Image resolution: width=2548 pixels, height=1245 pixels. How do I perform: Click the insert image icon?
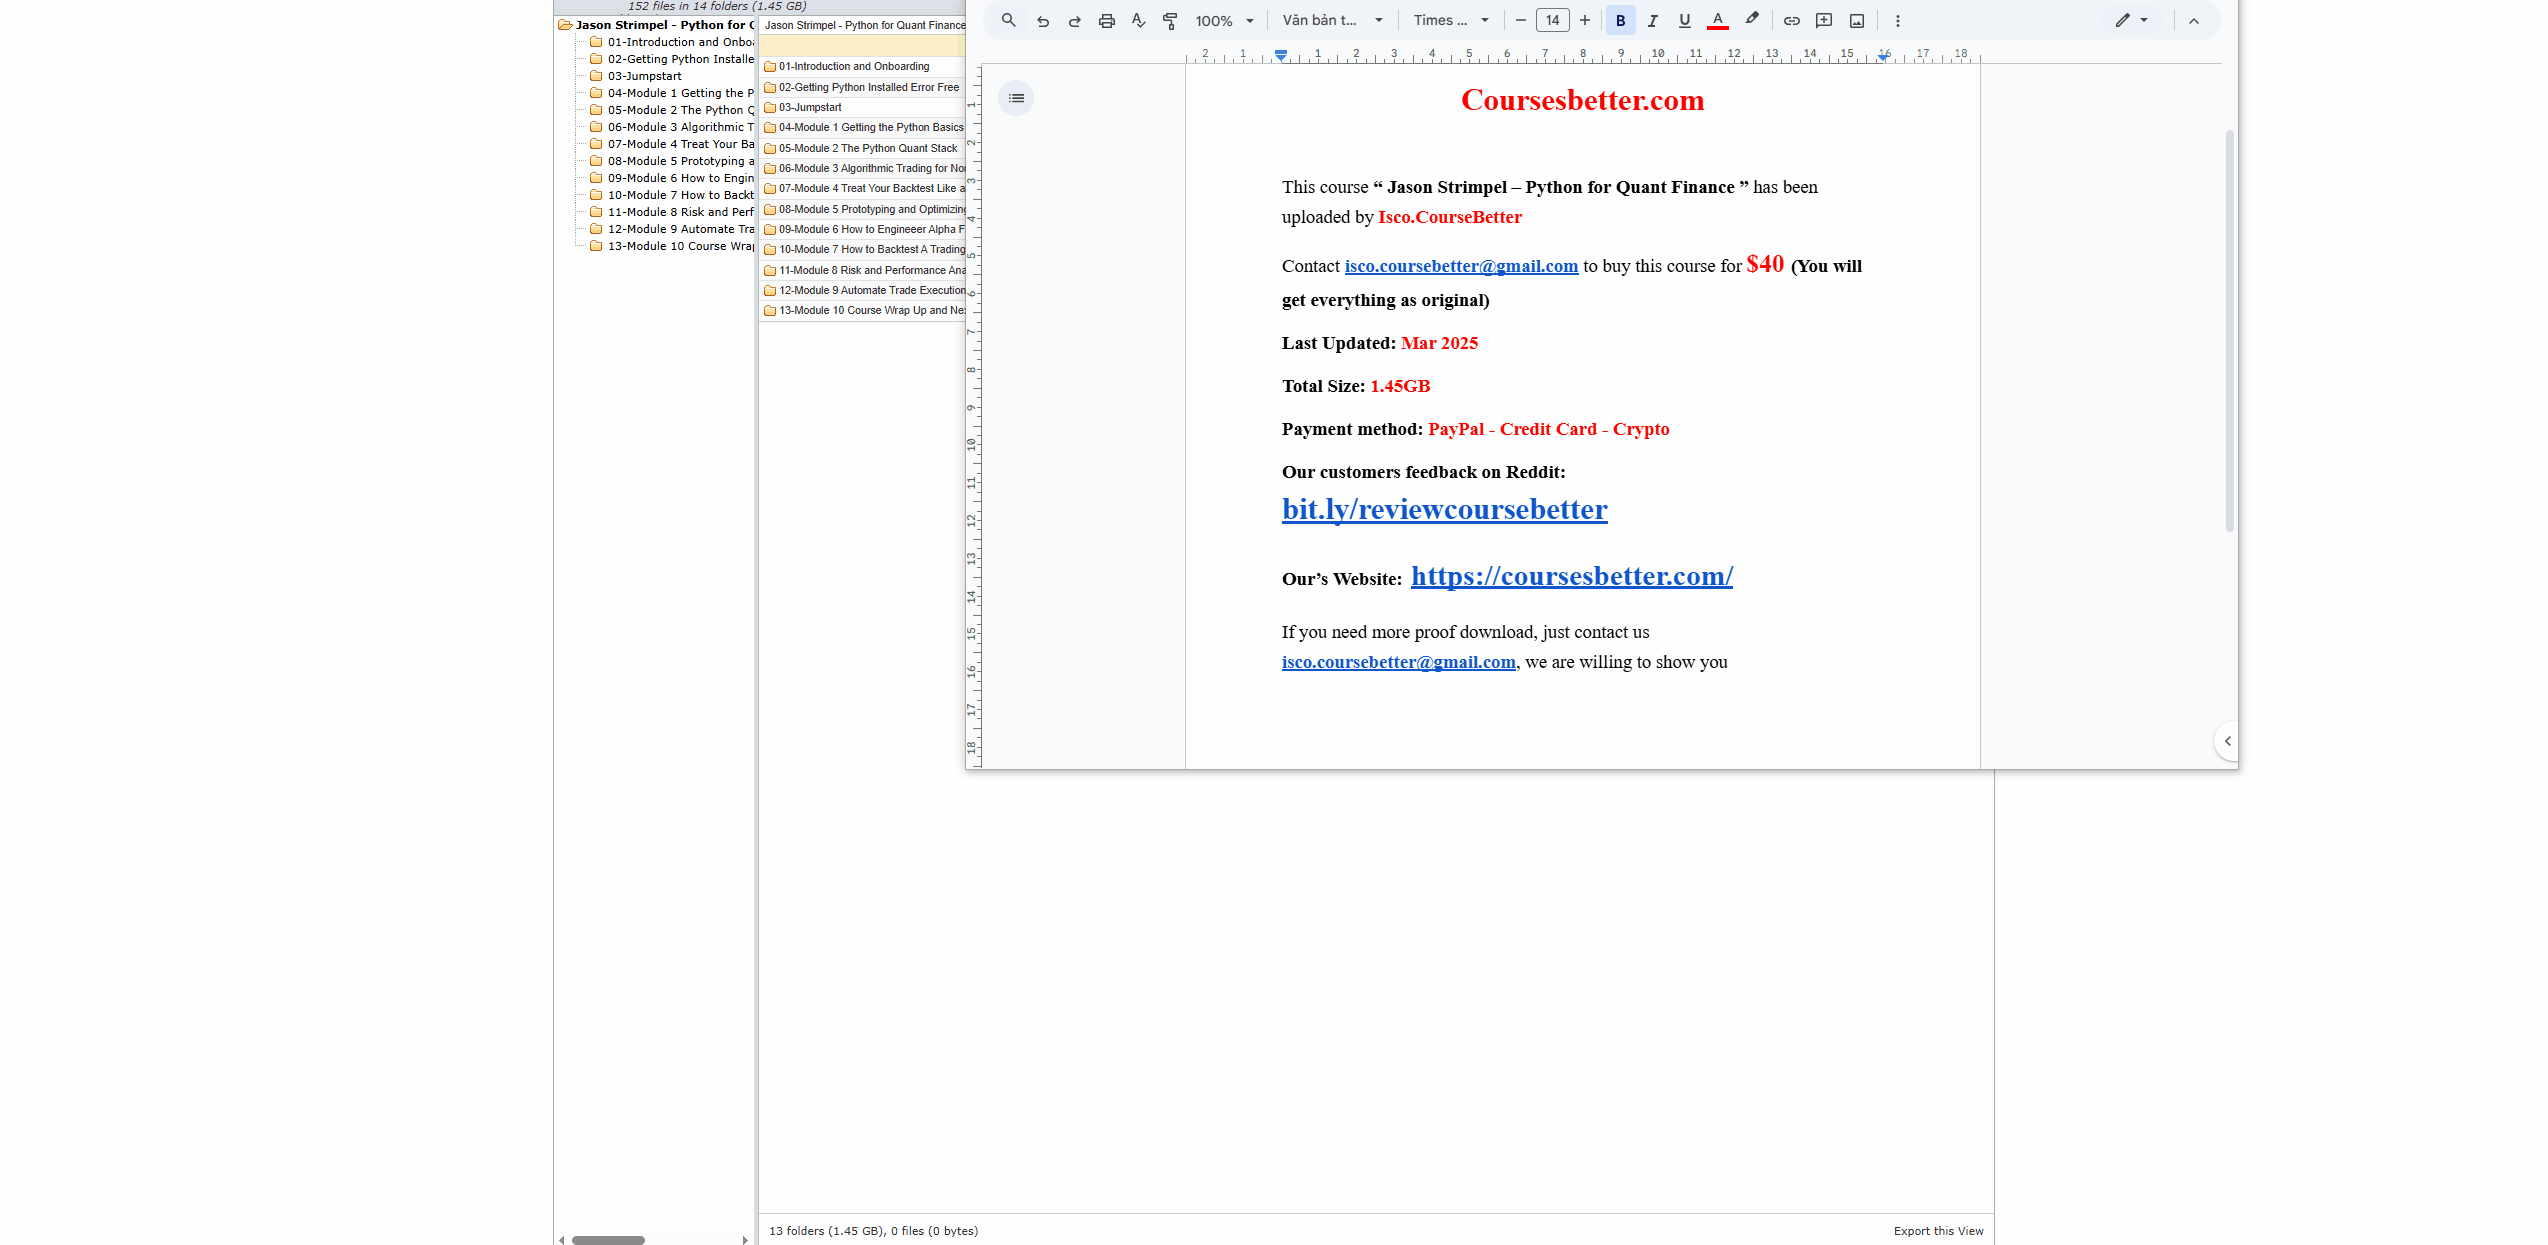[1856, 20]
